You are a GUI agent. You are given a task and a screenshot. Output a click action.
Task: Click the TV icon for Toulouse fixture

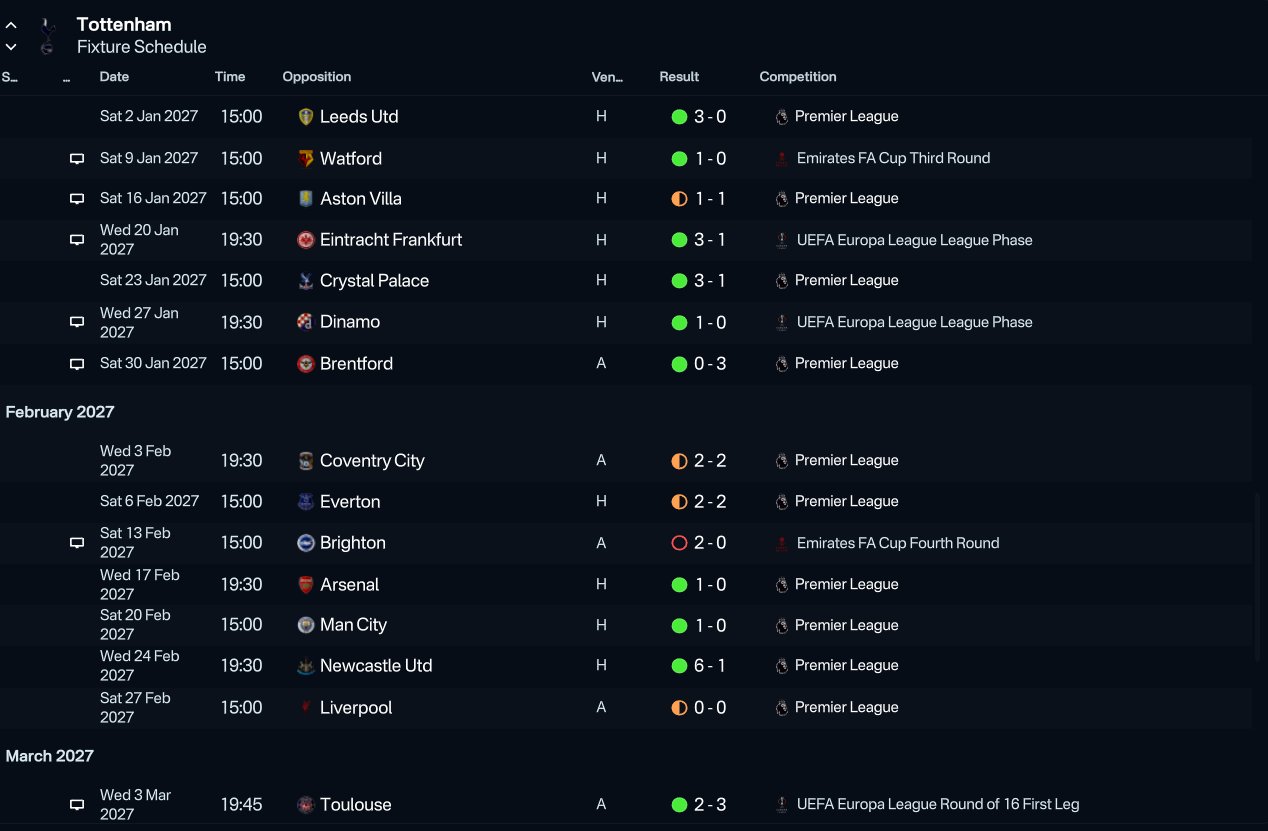pyautogui.click(x=77, y=805)
